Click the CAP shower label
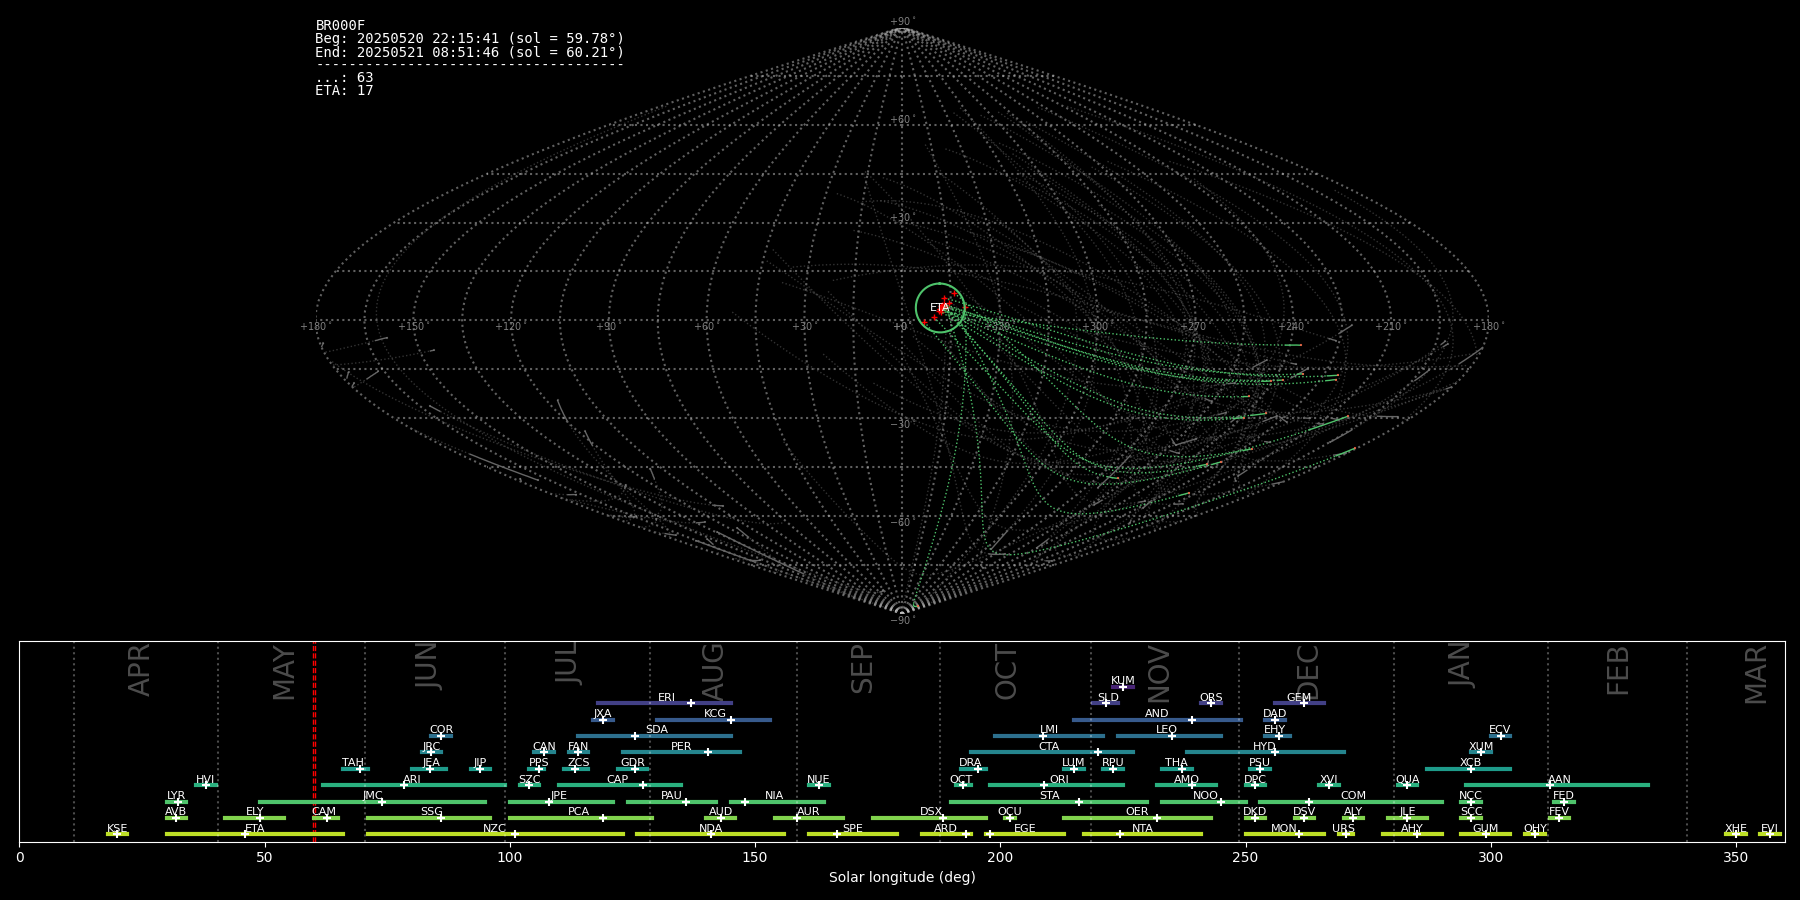1800x900 pixels. pos(617,779)
